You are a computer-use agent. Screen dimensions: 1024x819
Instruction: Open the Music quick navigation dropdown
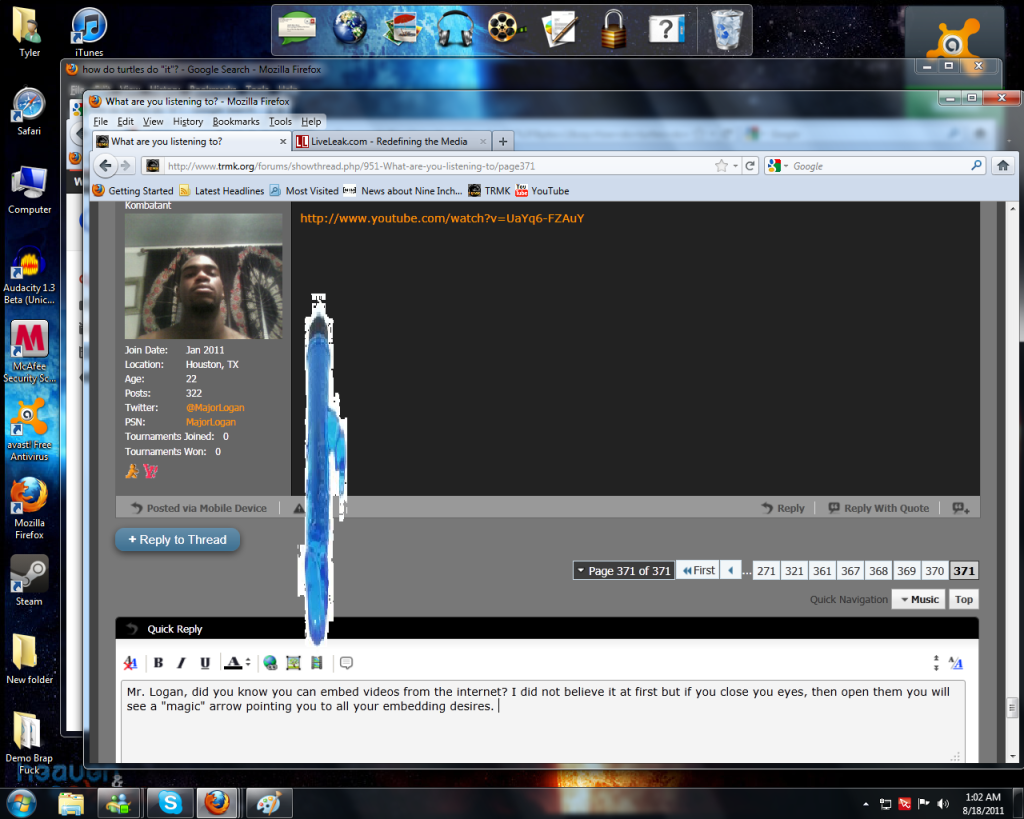coord(917,600)
